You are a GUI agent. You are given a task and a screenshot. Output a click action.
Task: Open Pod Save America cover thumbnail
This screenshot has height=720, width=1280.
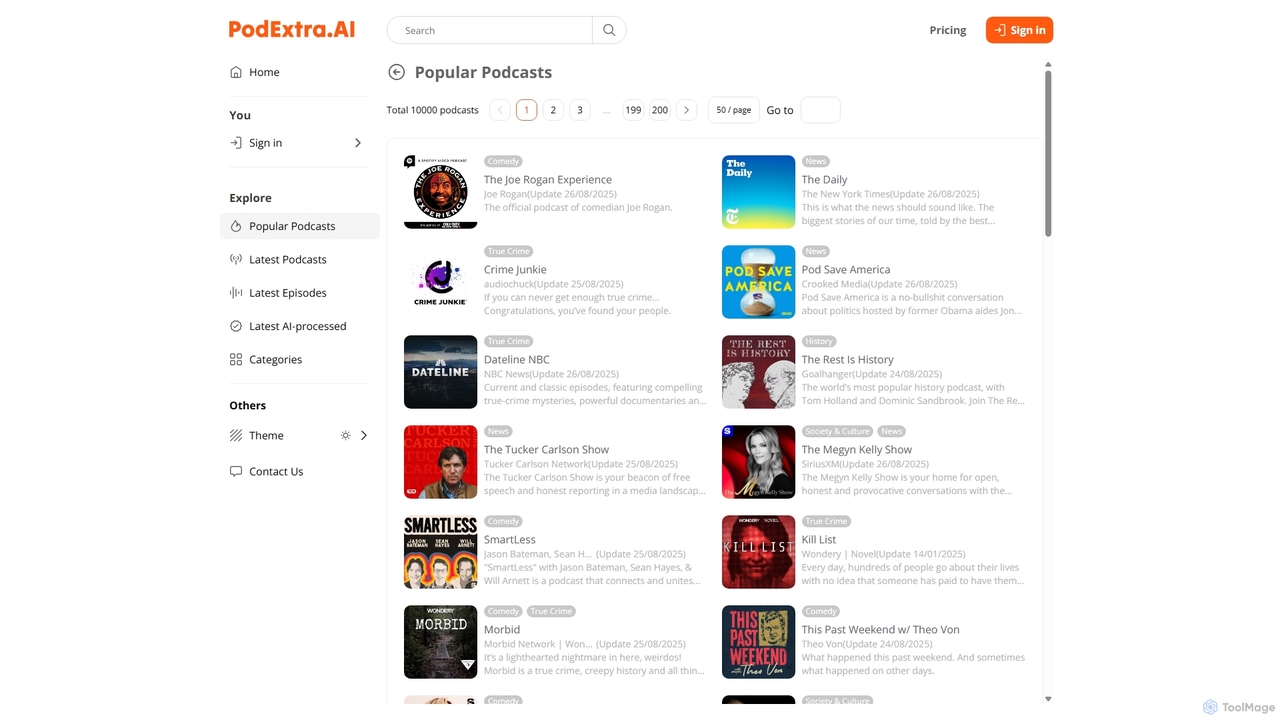coord(759,282)
